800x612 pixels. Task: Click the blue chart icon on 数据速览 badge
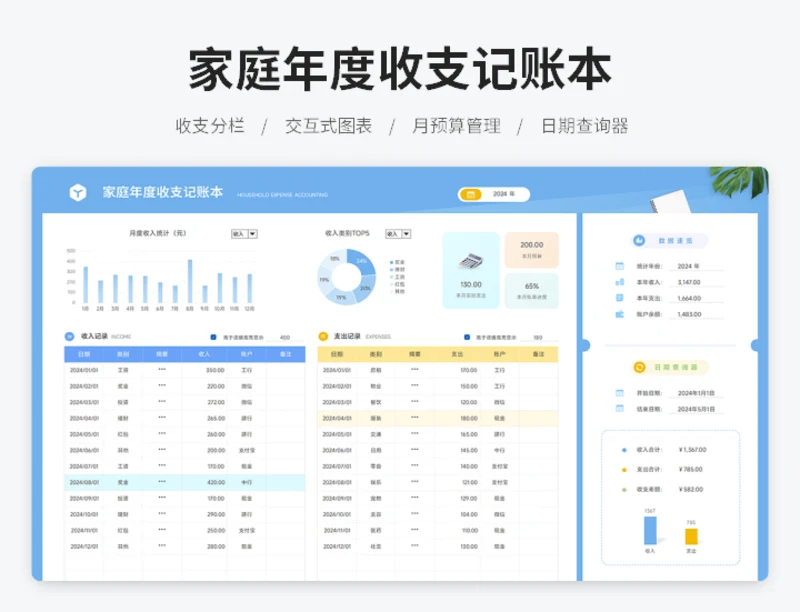point(639,240)
